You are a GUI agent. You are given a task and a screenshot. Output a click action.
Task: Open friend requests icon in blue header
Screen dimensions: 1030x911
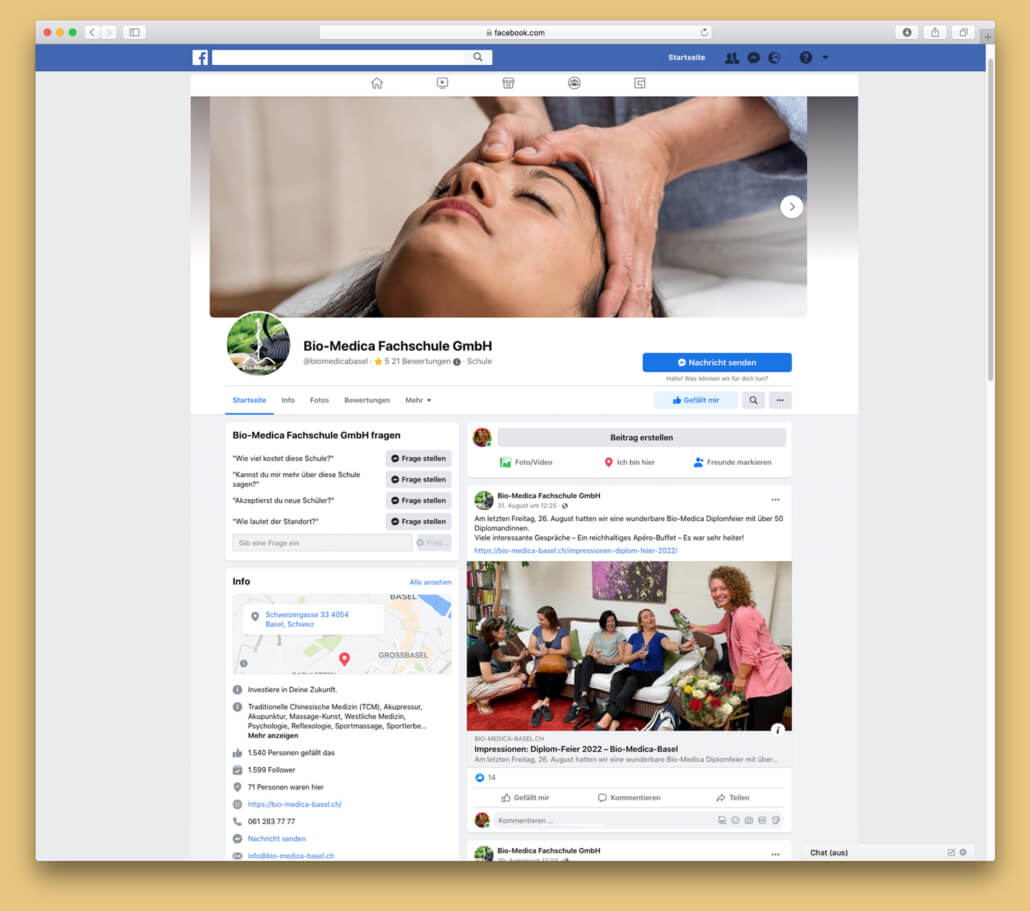click(x=731, y=58)
